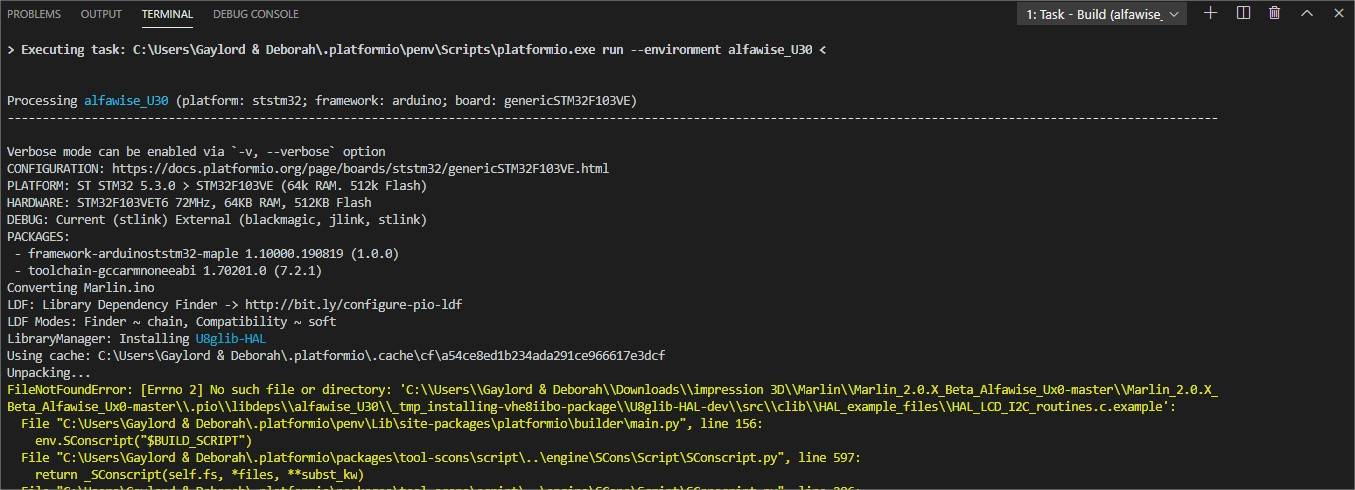
Task: Close the terminal panel
Action: [x=1337, y=13]
